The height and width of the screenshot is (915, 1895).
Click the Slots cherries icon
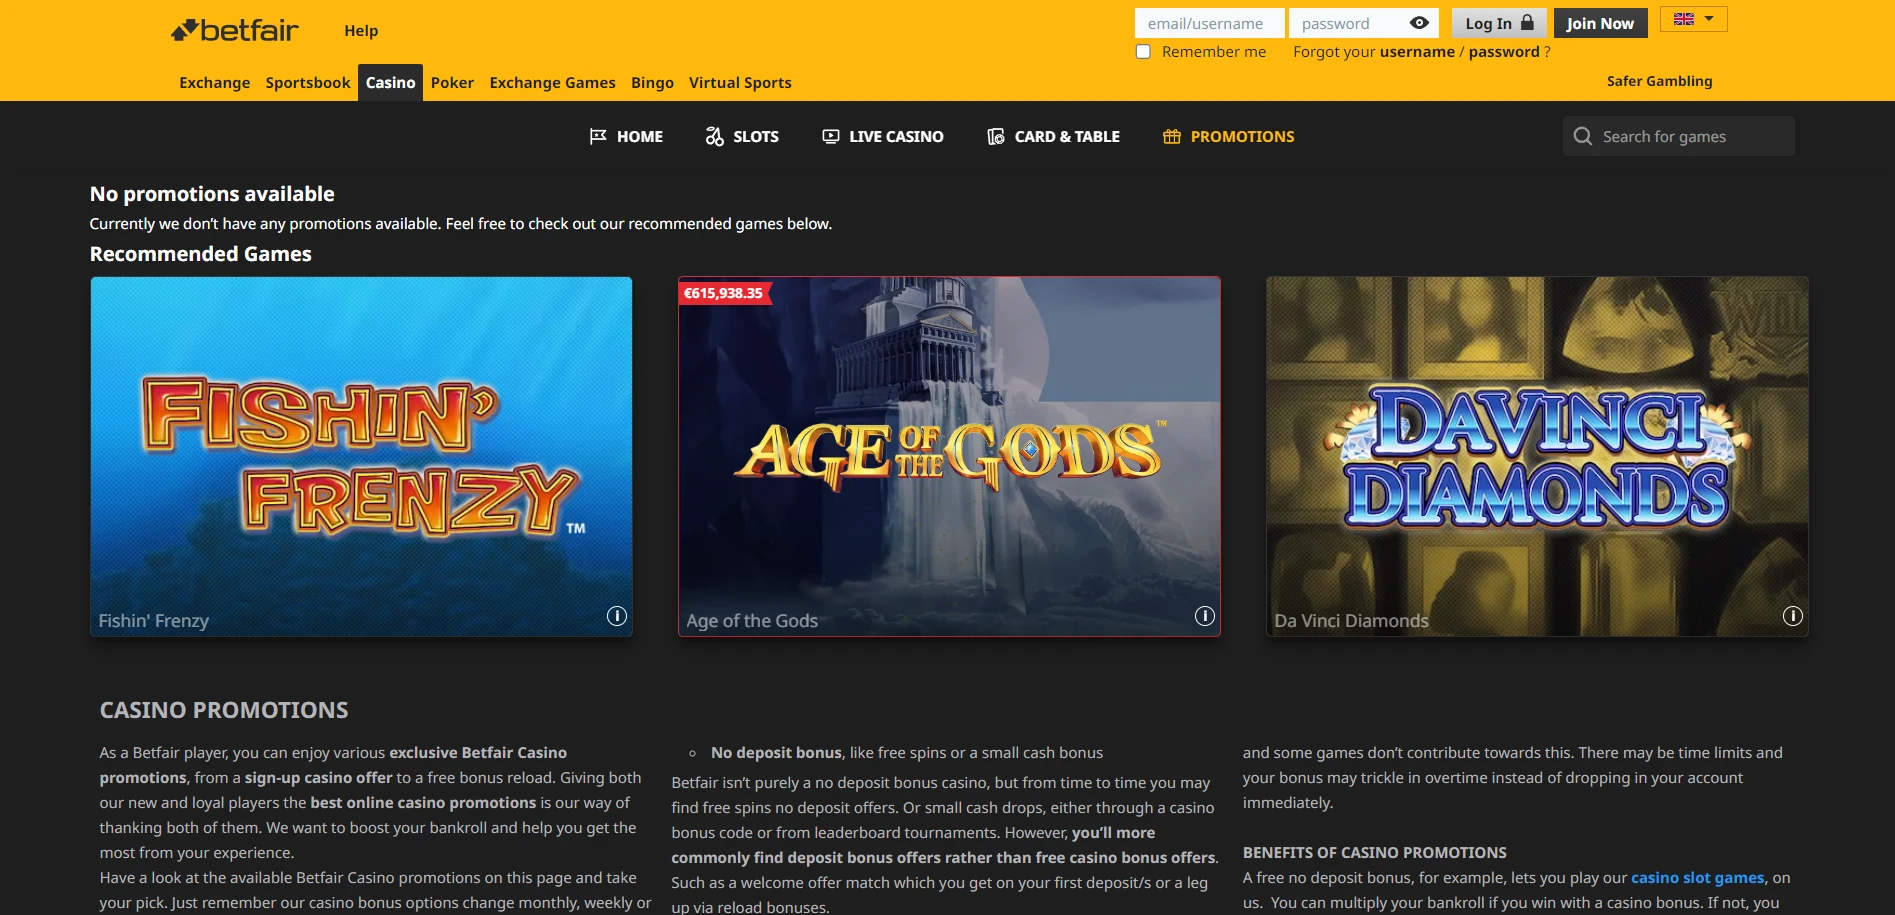coord(714,136)
